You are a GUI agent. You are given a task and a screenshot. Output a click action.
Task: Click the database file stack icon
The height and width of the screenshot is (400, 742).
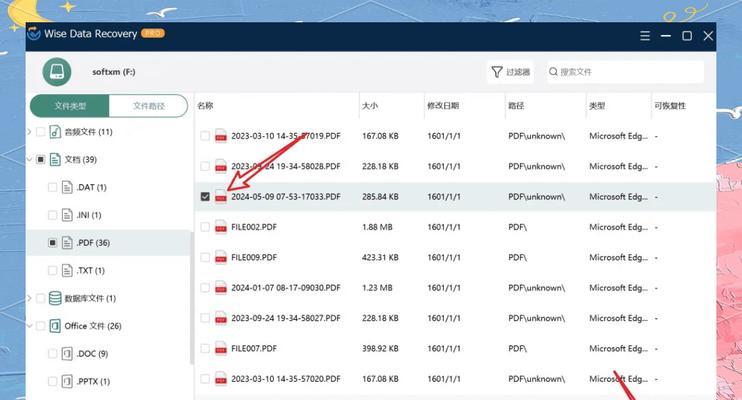(x=55, y=298)
